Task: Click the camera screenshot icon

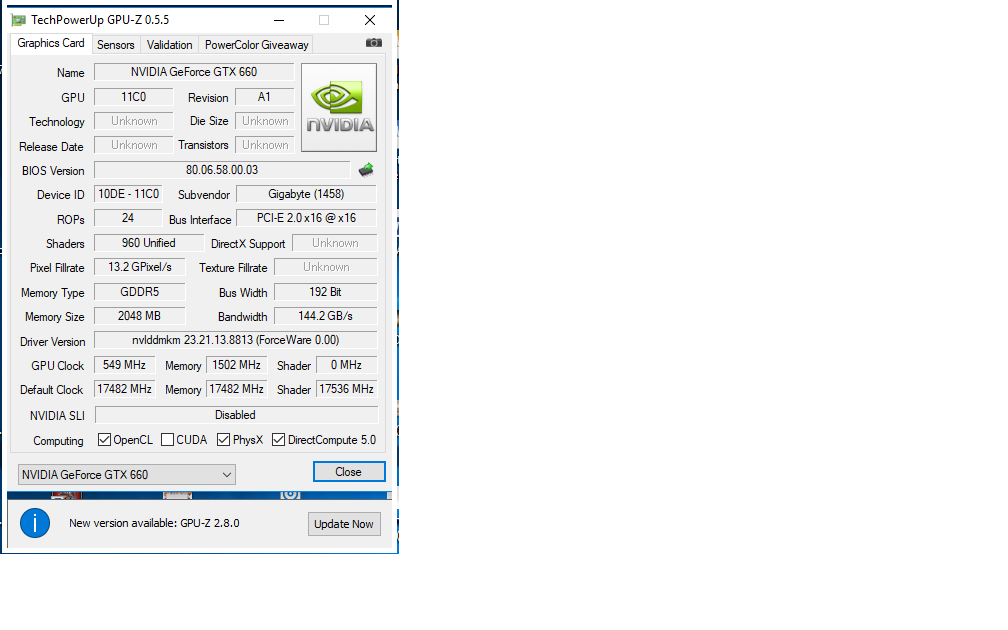Action: click(x=374, y=43)
